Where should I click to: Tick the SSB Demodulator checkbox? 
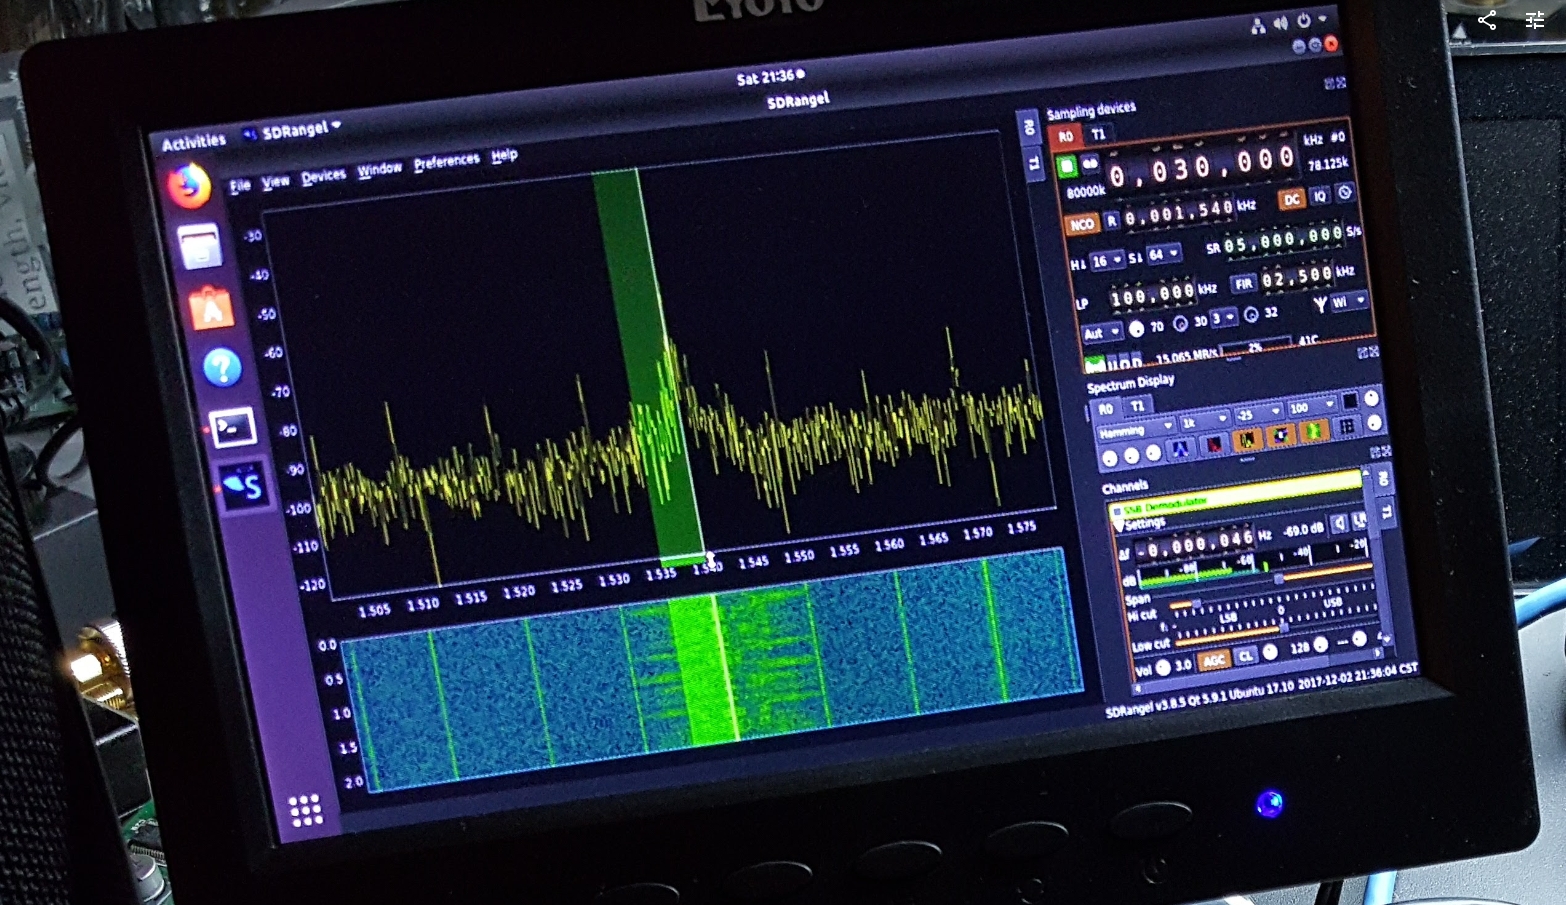pyautogui.click(x=1117, y=511)
